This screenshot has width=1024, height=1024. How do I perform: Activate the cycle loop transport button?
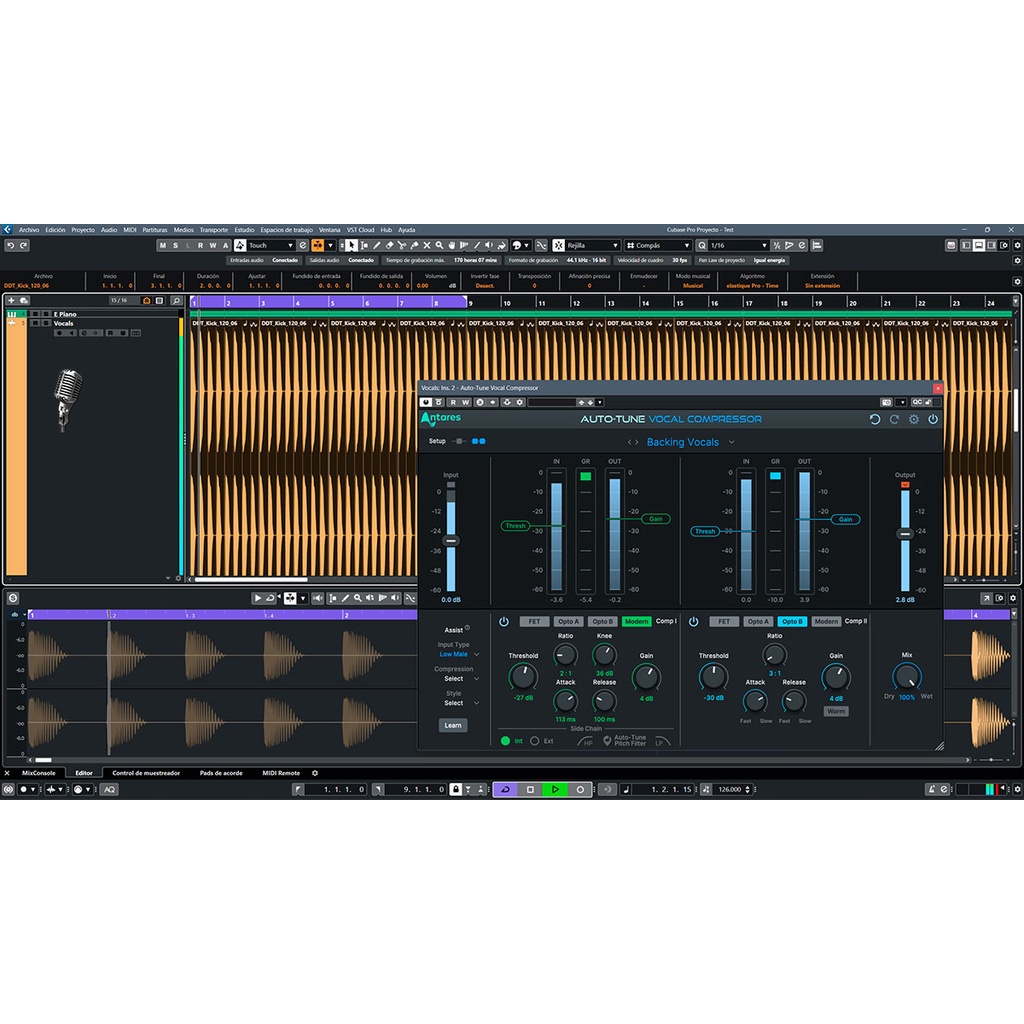pyautogui.click(x=505, y=789)
